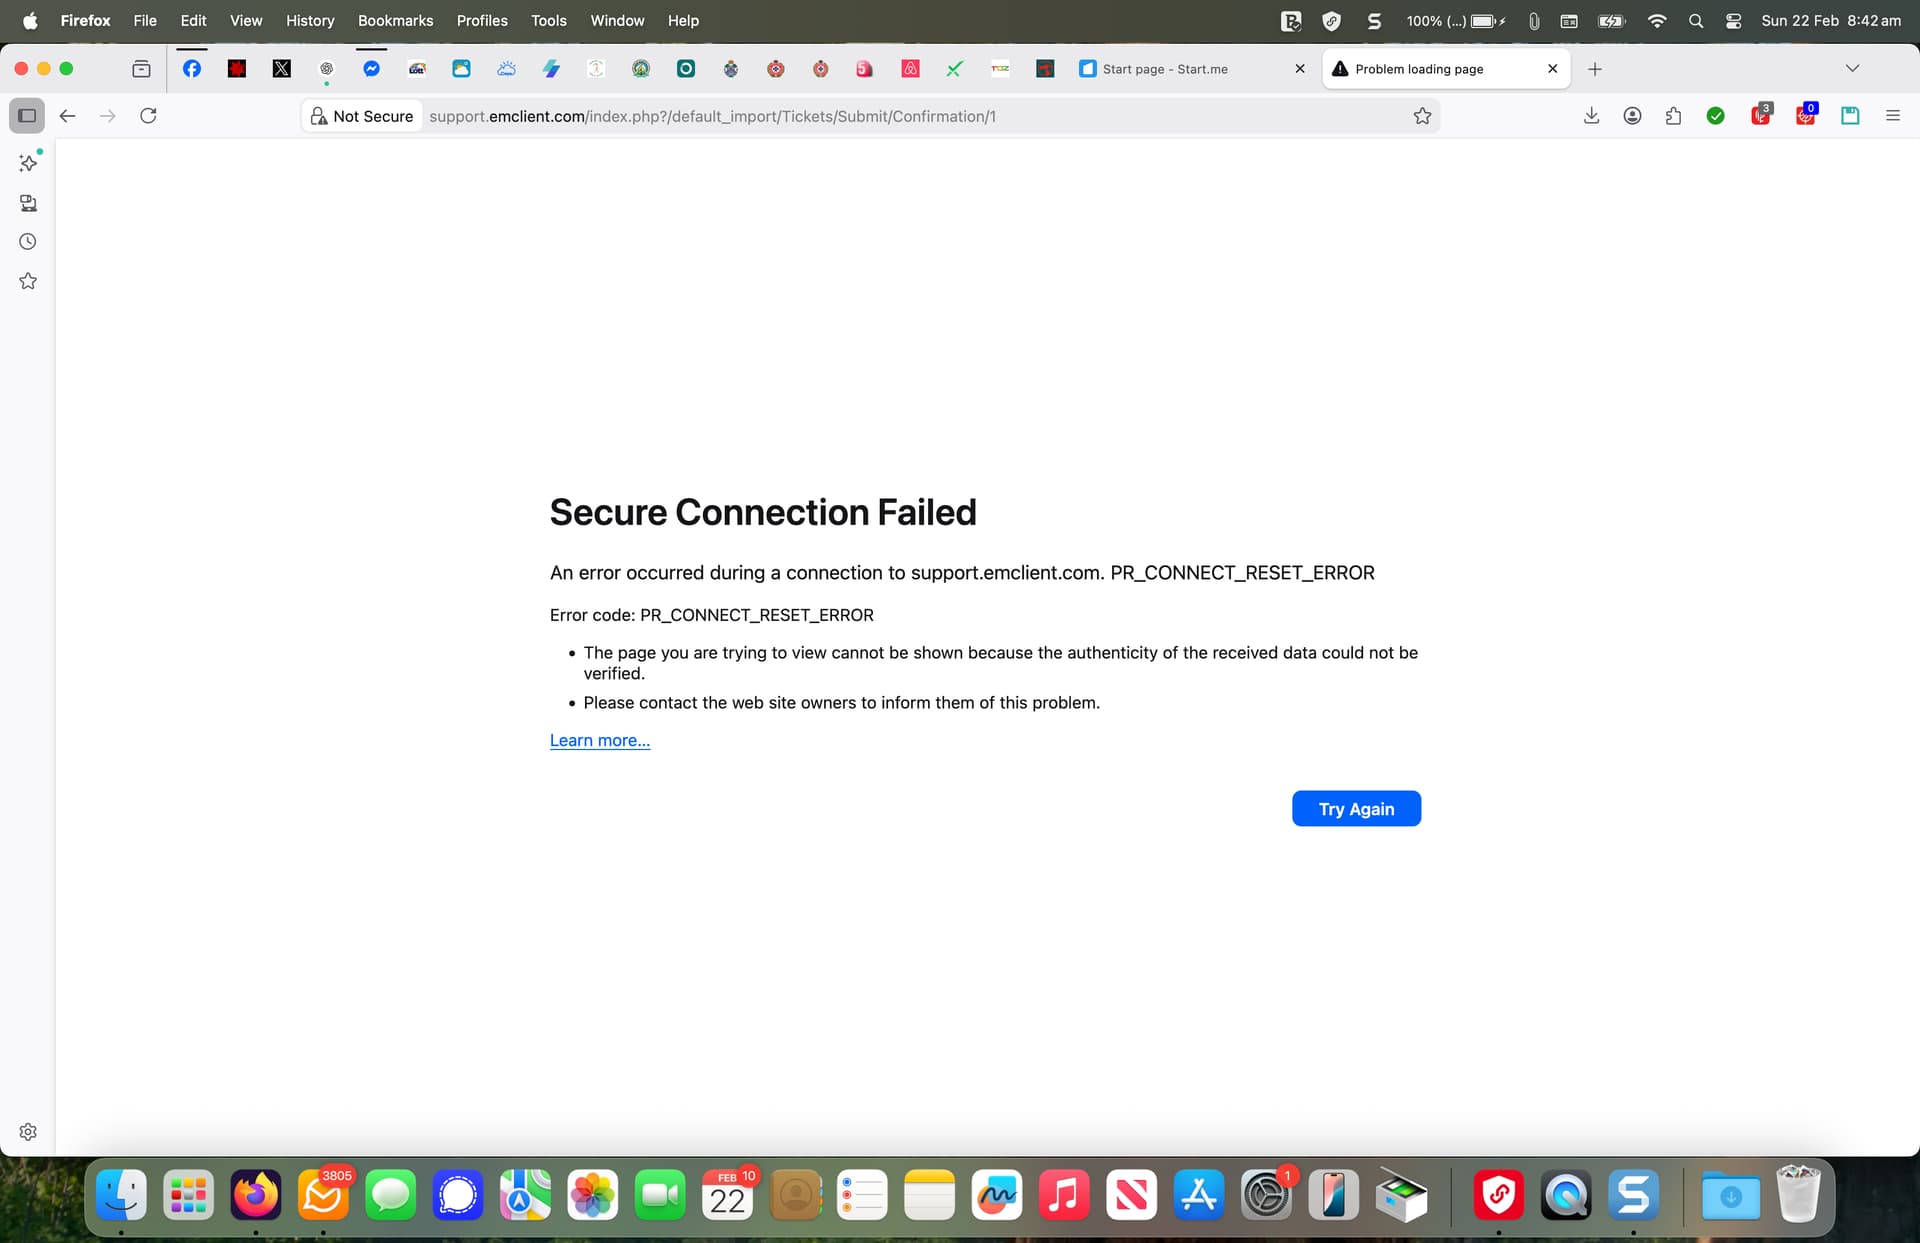Follow the Learn more… link
This screenshot has height=1243, width=1920.
coord(599,741)
